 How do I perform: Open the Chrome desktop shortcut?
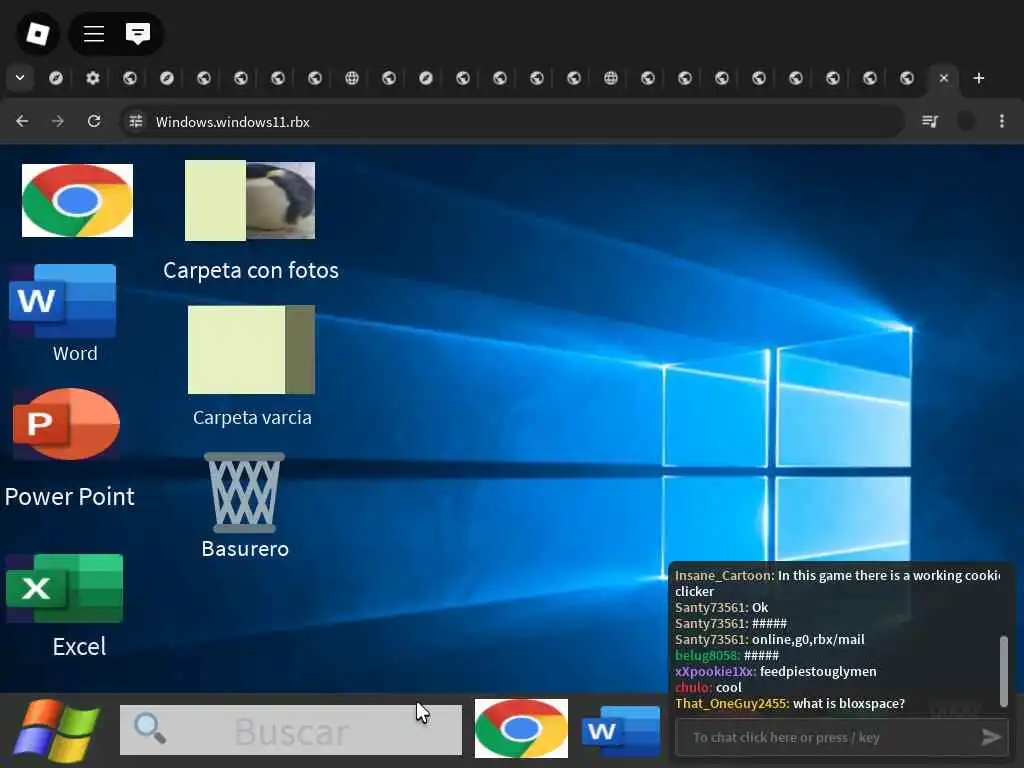pyautogui.click(x=77, y=200)
